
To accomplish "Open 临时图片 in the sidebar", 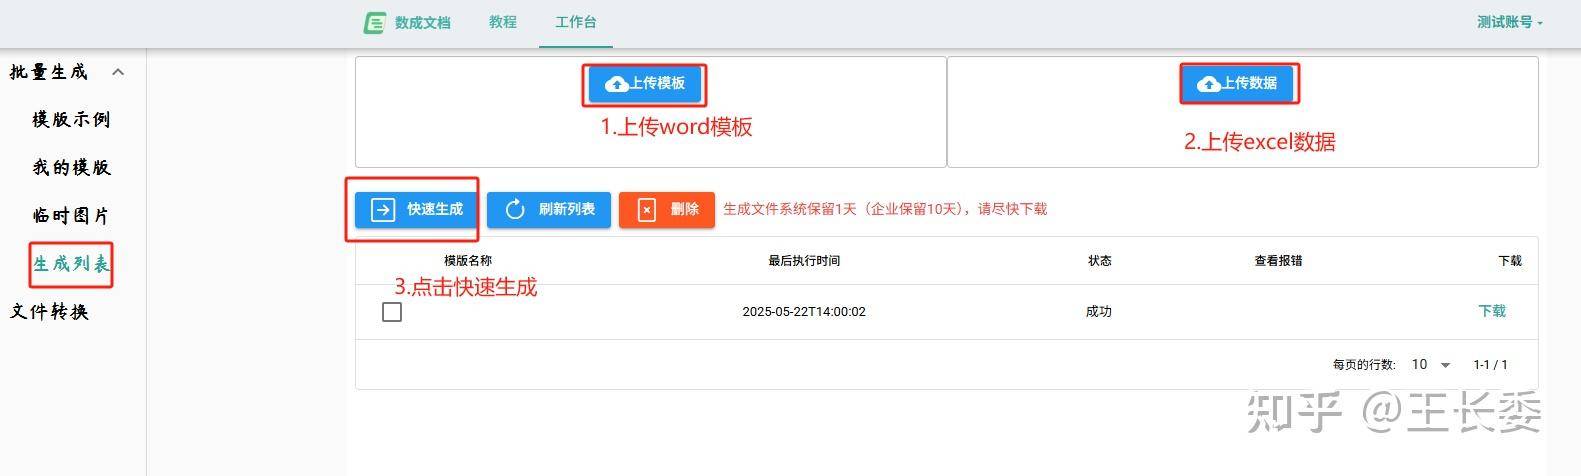I will tap(71, 216).
